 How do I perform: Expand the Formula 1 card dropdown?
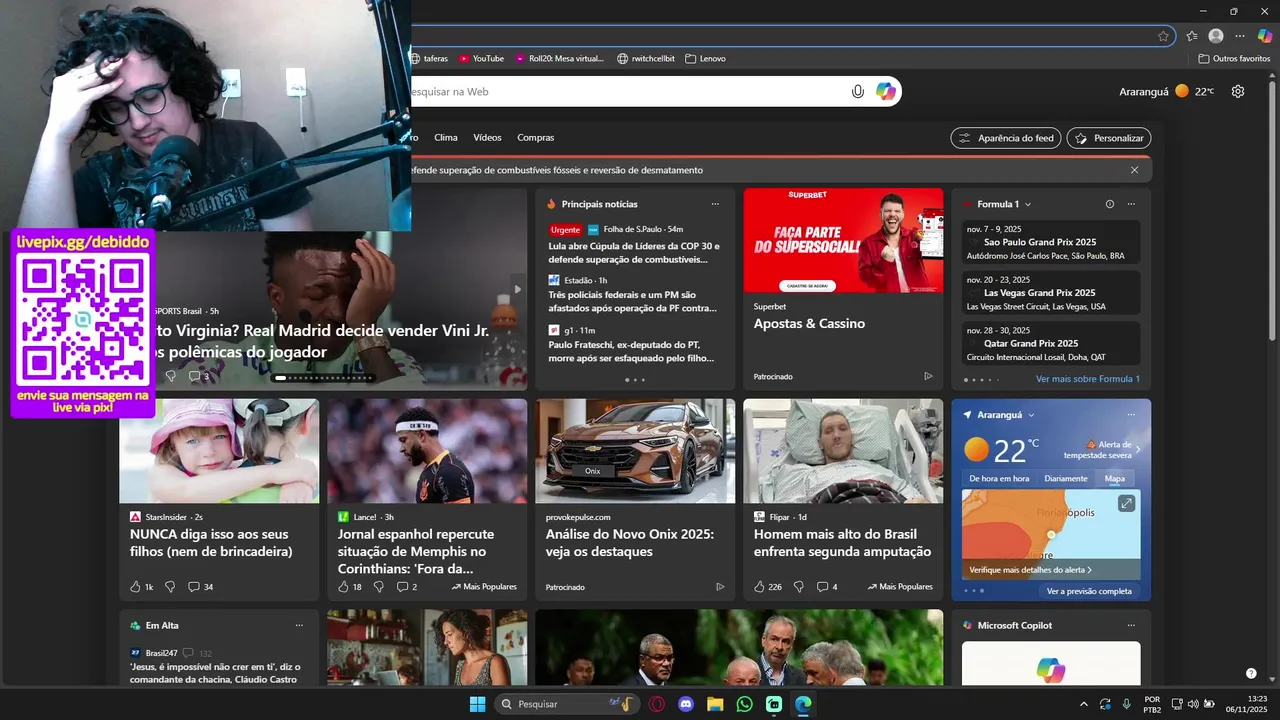(x=1028, y=204)
